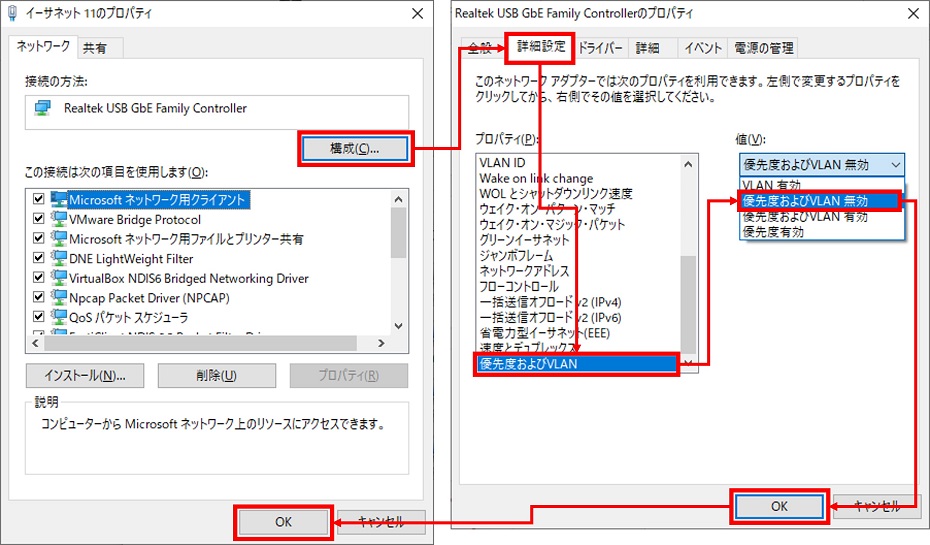
Task: Select 優先度およびVLAN in the property list
Action: tap(576, 364)
